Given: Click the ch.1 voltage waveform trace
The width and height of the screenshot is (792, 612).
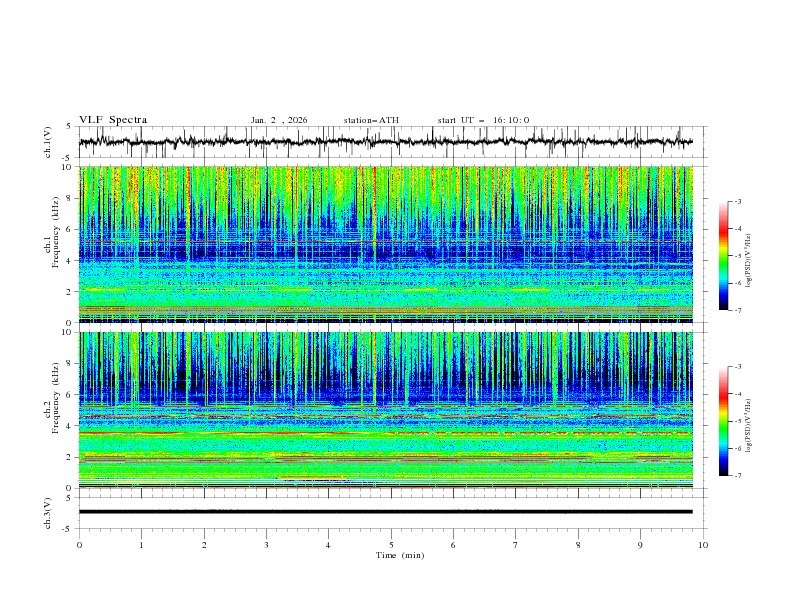Looking at the screenshot, I should (x=385, y=142).
